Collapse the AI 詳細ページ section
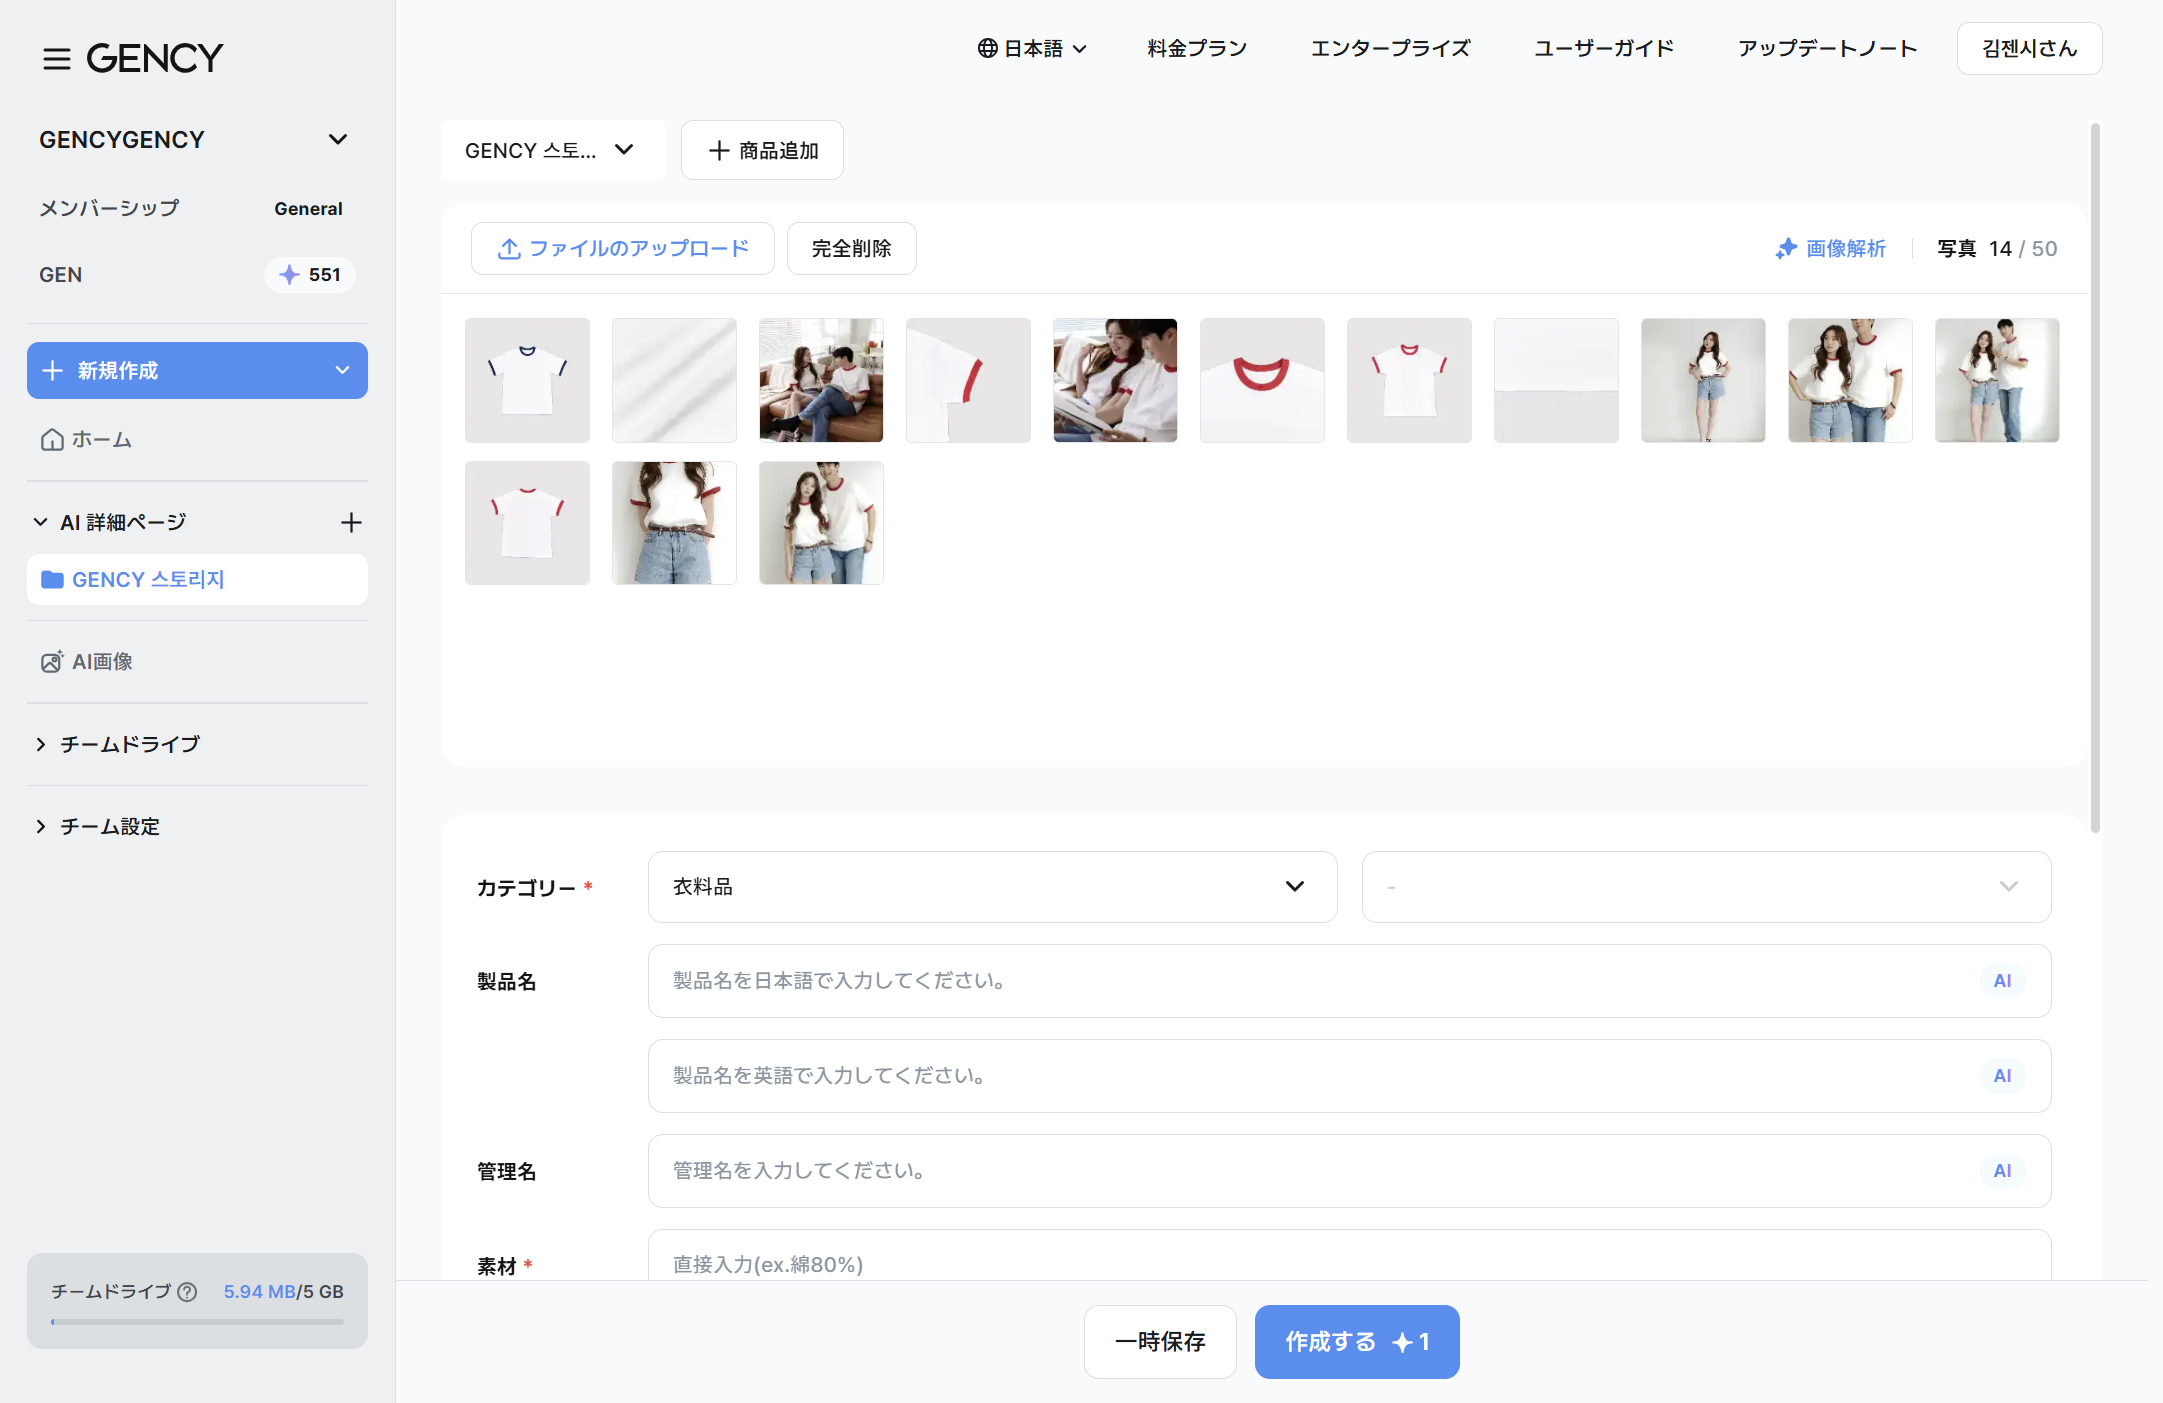 click(40, 522)
